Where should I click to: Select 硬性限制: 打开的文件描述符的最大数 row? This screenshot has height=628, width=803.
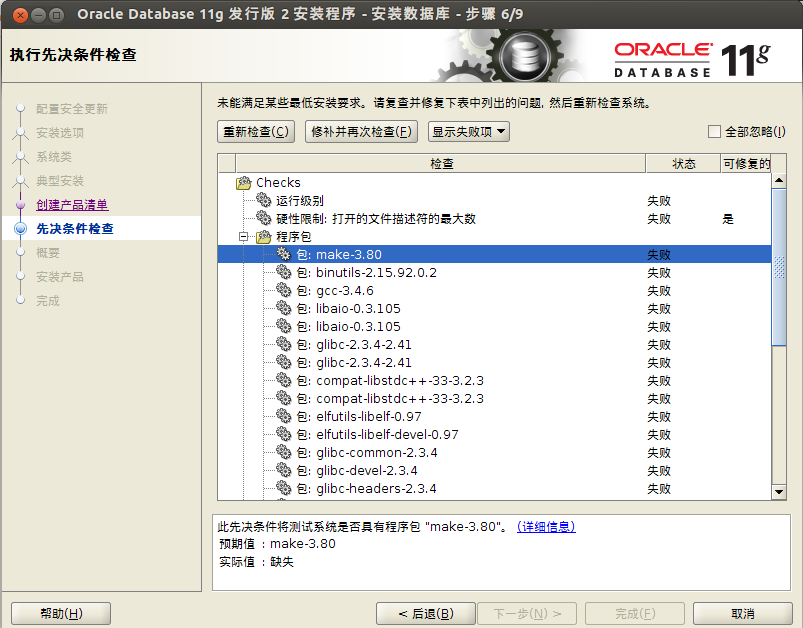pos(494,219)
